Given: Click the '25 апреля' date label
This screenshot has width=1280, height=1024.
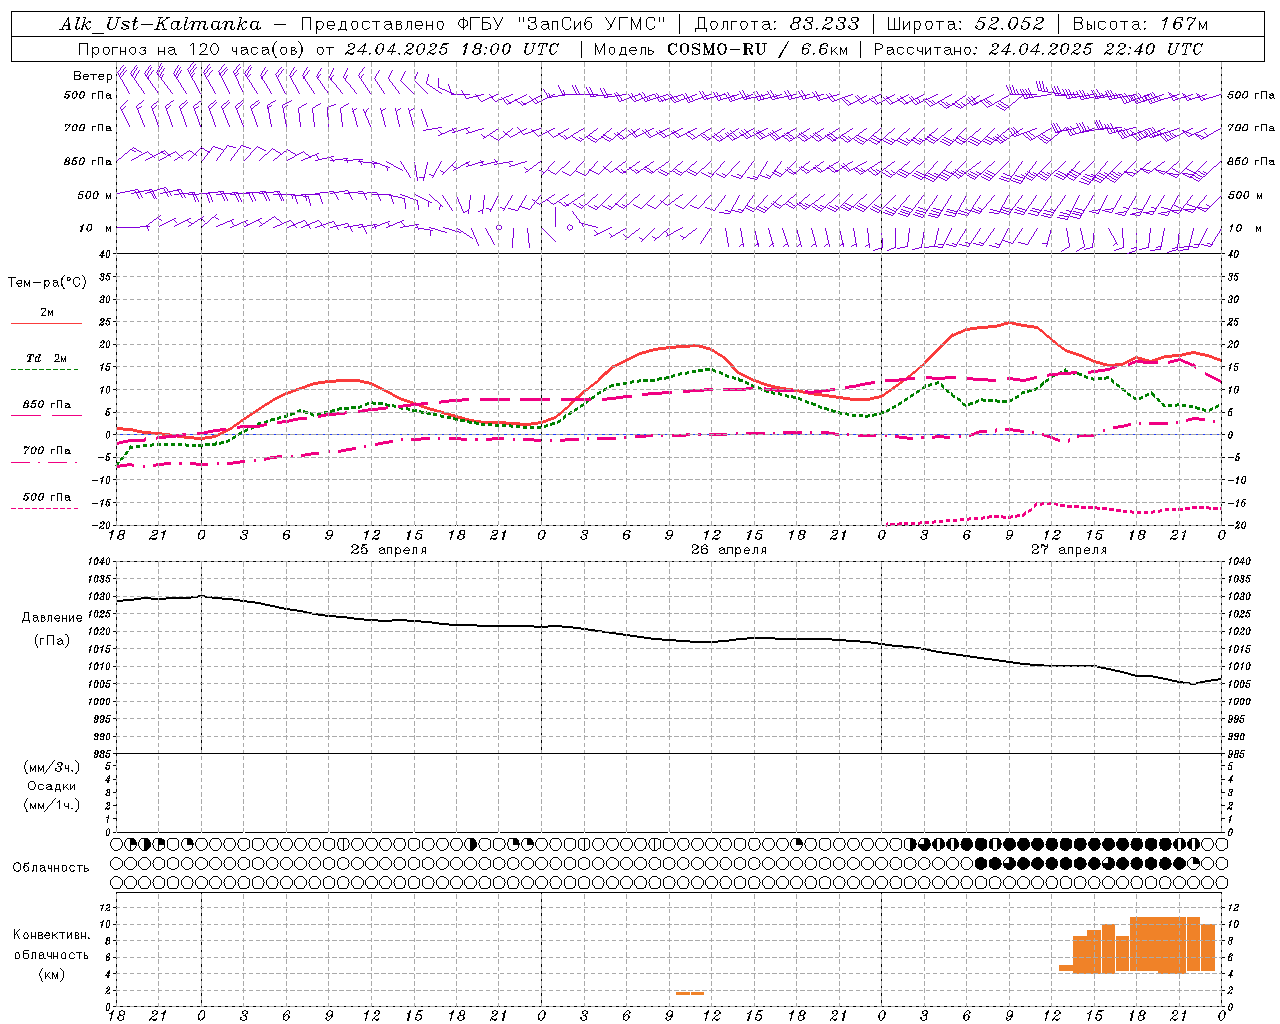Looking at the screenshot, I should pyautogui.click(x=388, y=550).
